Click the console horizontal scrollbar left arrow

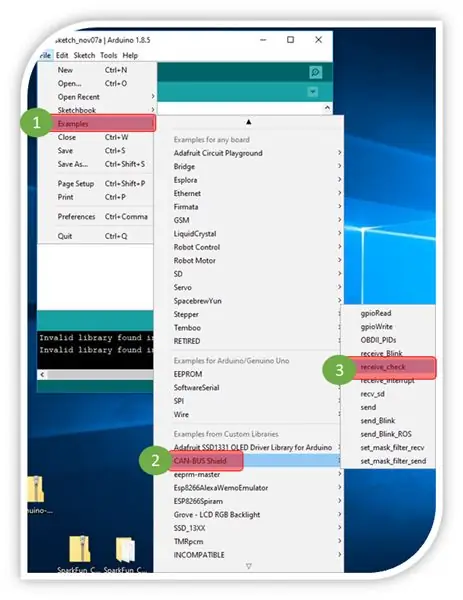click(42, 375)
